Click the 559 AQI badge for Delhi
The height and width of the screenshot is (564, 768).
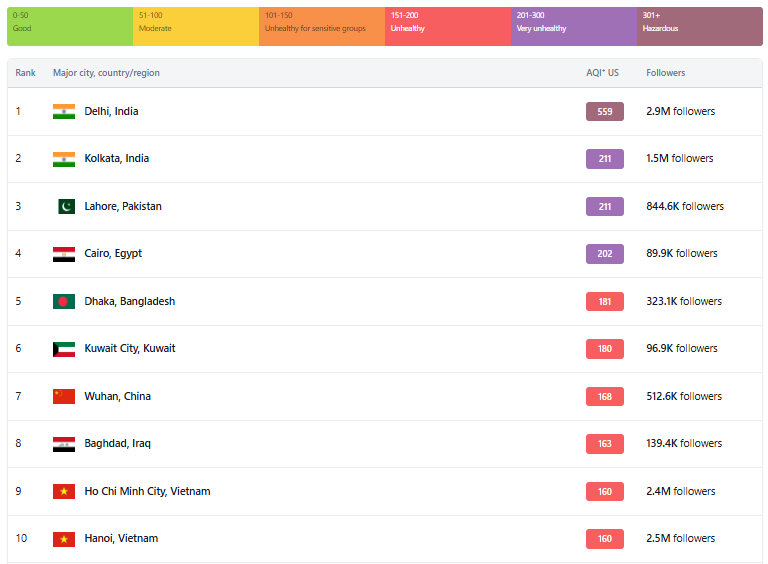(x=604, y=111)
